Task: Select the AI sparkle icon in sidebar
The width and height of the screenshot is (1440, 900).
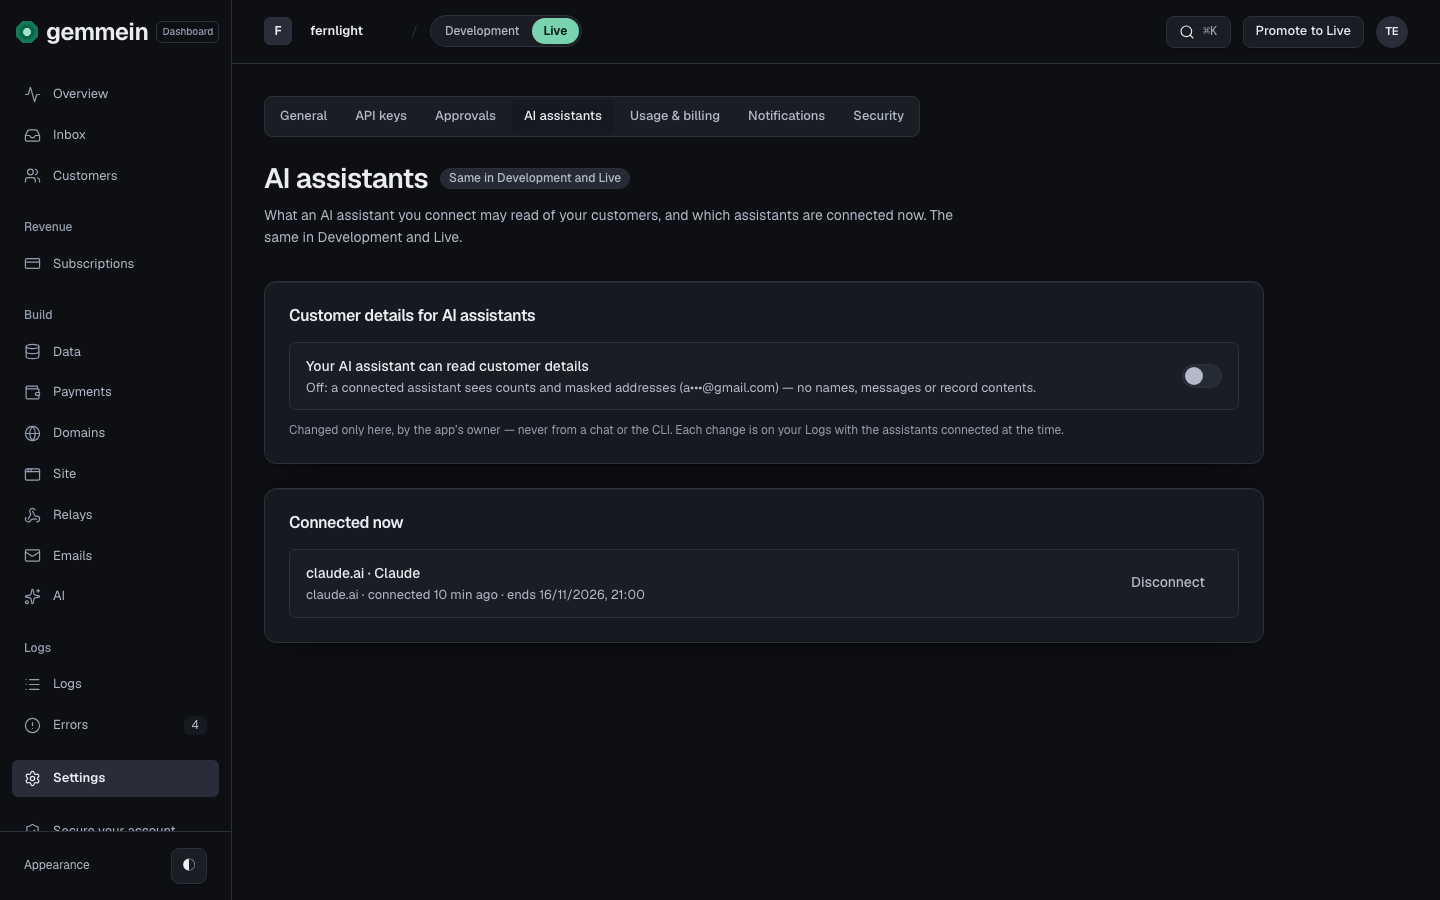Action: 33,596
